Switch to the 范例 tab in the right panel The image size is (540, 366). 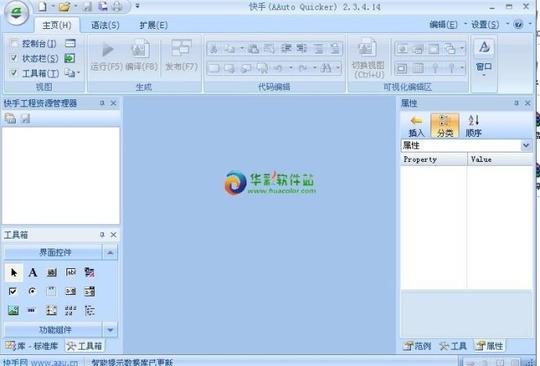coord(418,346)
